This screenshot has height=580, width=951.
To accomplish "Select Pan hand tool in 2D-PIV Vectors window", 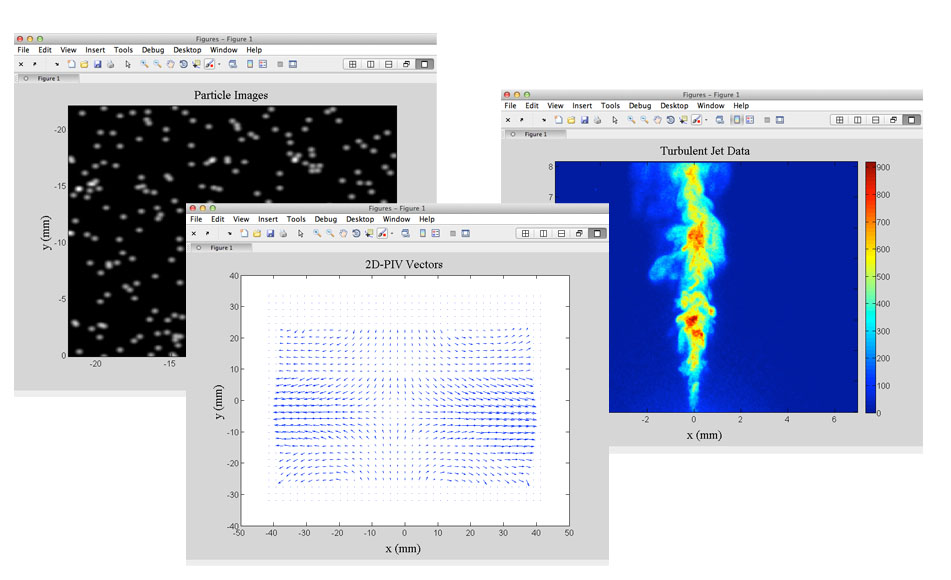I will click(343, 233).
